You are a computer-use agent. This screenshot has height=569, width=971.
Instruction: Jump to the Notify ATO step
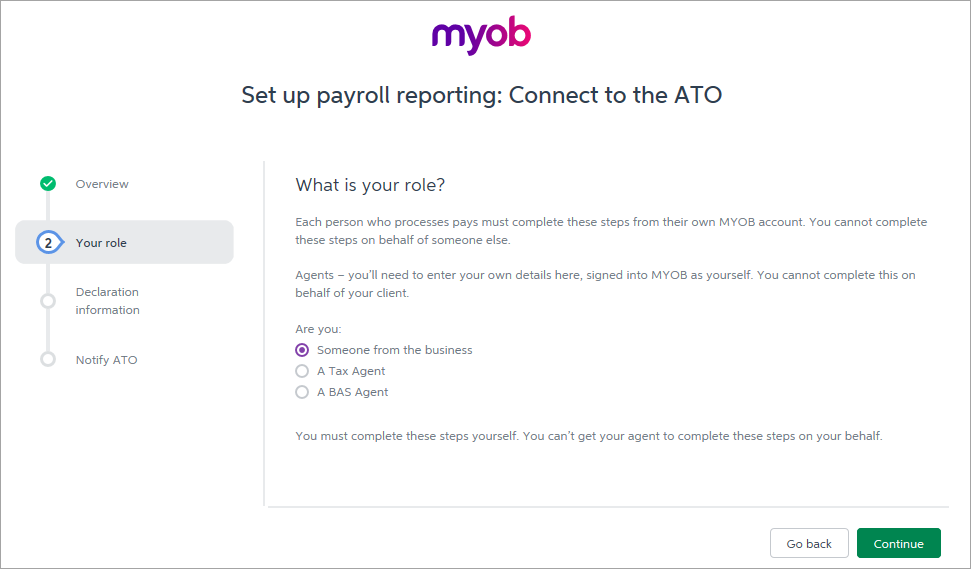coord(107,360)
